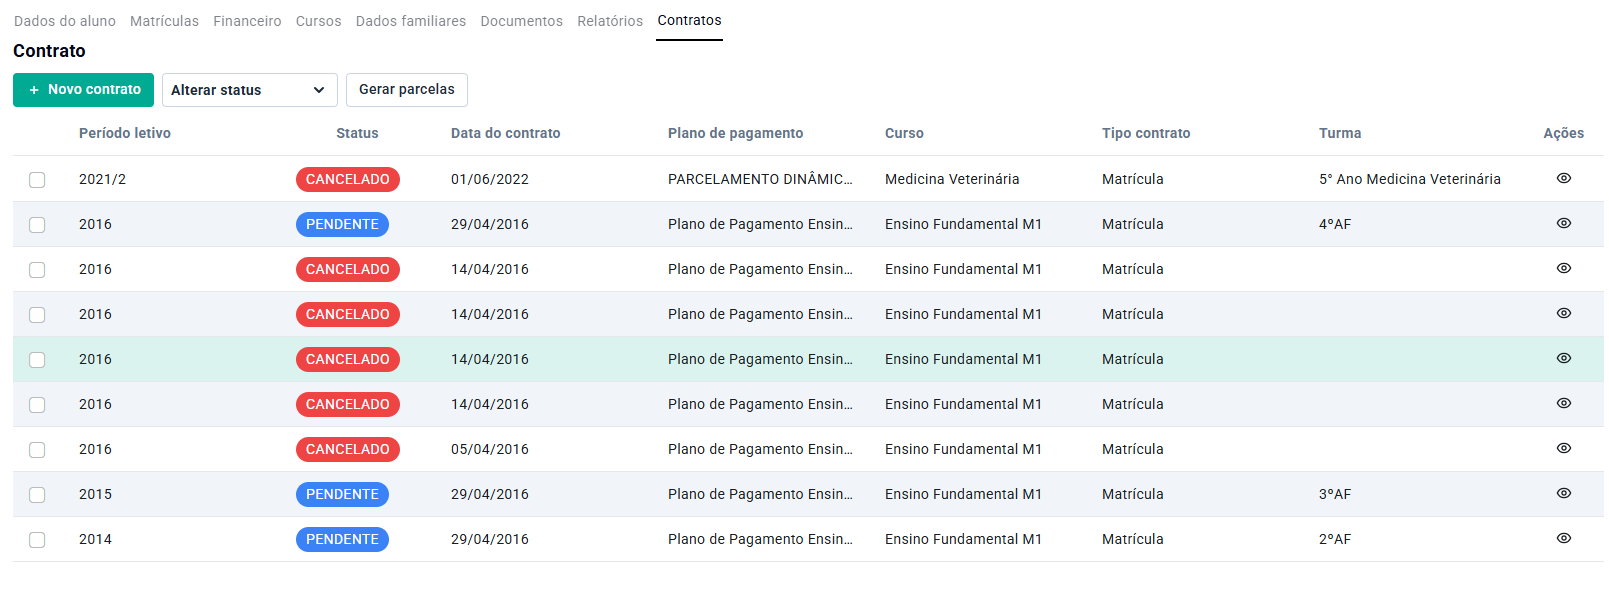
Task: Click the PENDENTE badge in 2015 row
Action: 342,494
